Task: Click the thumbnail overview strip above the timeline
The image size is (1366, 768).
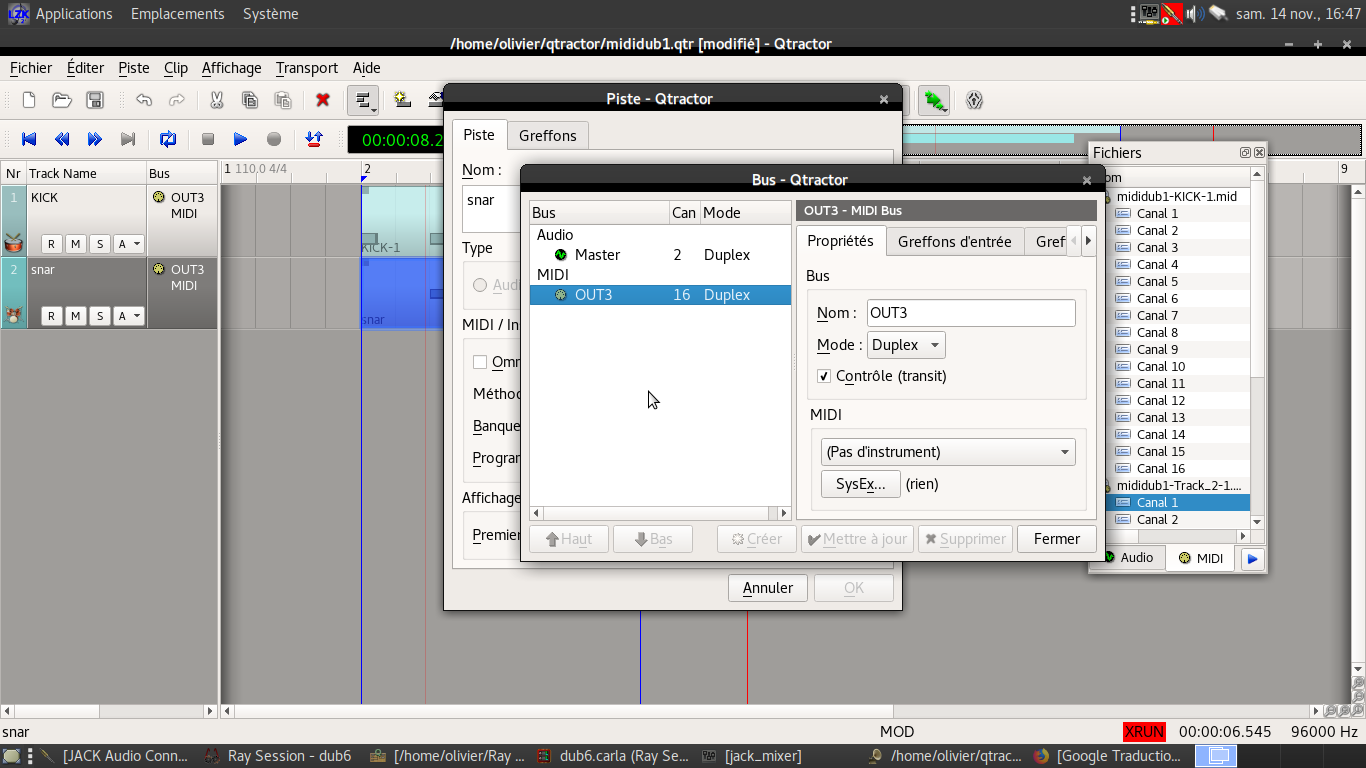Action: [1131, 138]
